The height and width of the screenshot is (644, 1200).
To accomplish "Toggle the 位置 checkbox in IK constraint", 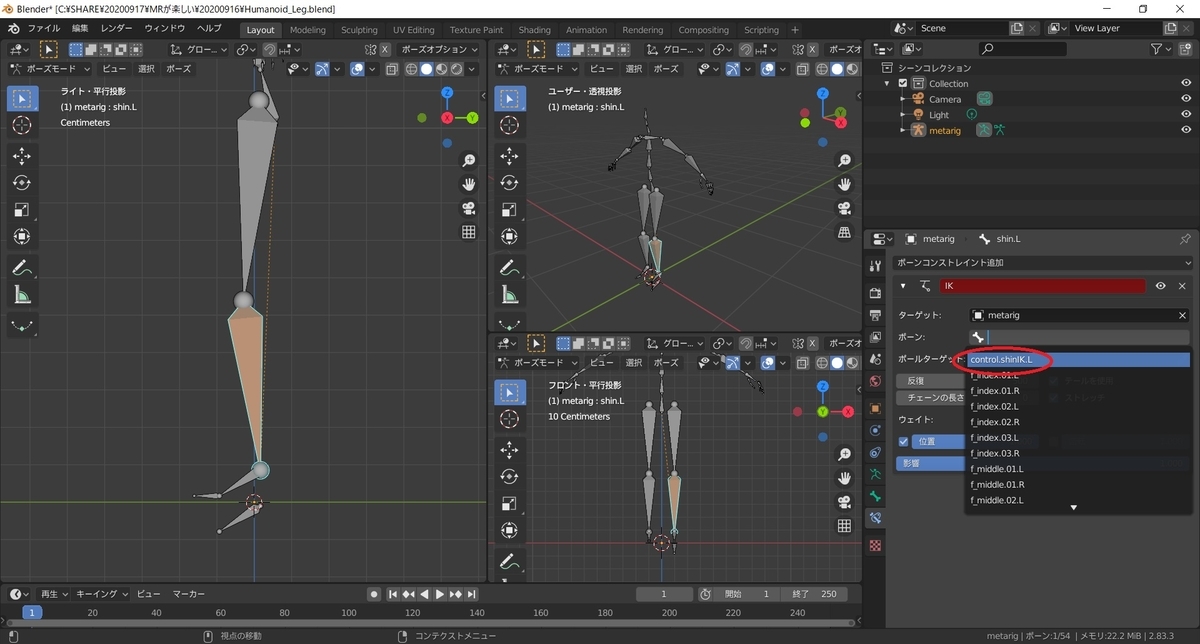I will click(x=903, y=442).
